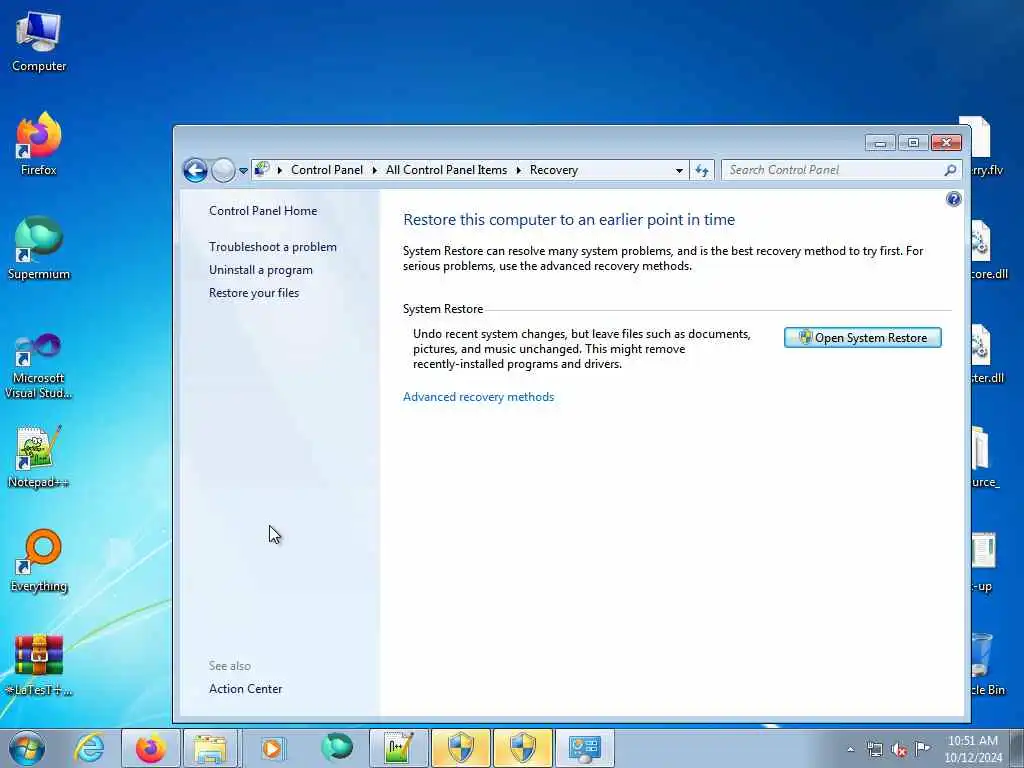This screenshot has height=768, width=1024.
Task: Switch to the second shield window on taskbar
Action: click(523, 748)
